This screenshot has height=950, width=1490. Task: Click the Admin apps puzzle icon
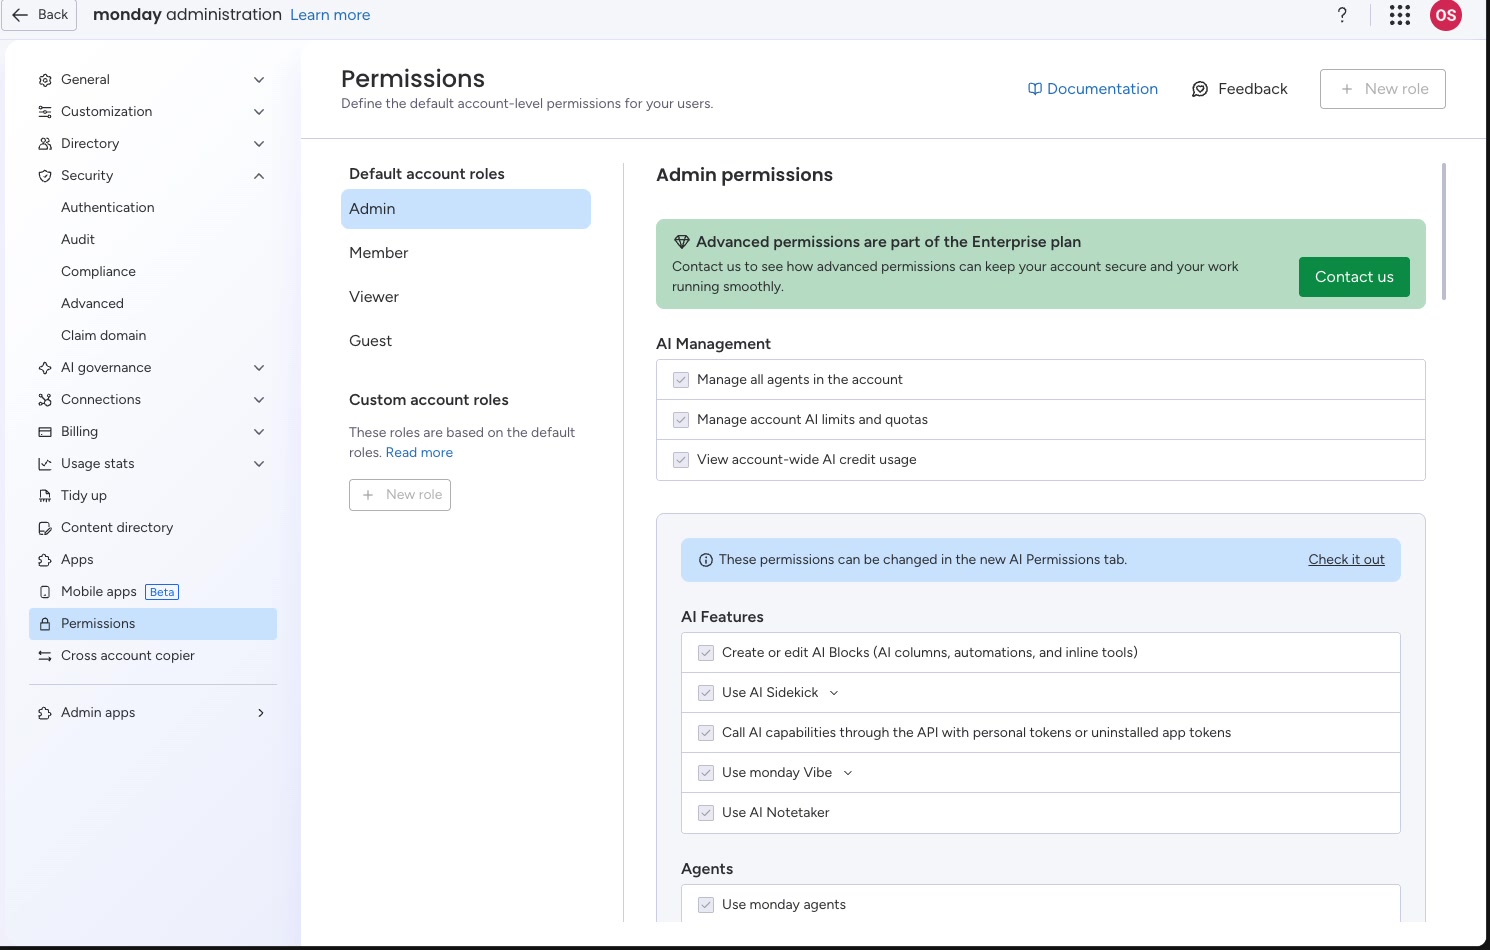click(x=45, y=713)
